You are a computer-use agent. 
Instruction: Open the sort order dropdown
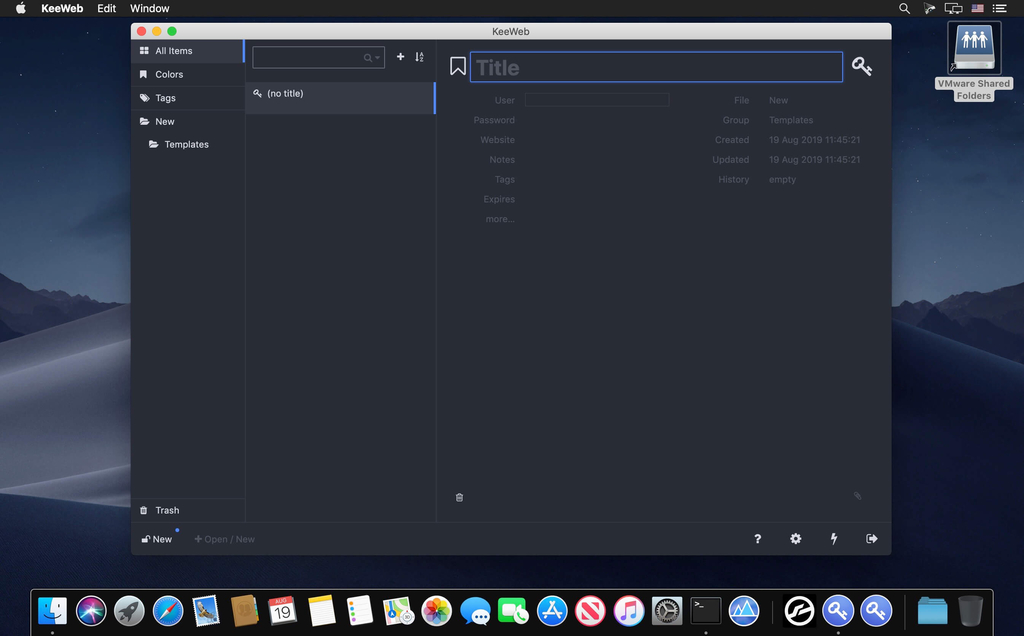point(419,57)
